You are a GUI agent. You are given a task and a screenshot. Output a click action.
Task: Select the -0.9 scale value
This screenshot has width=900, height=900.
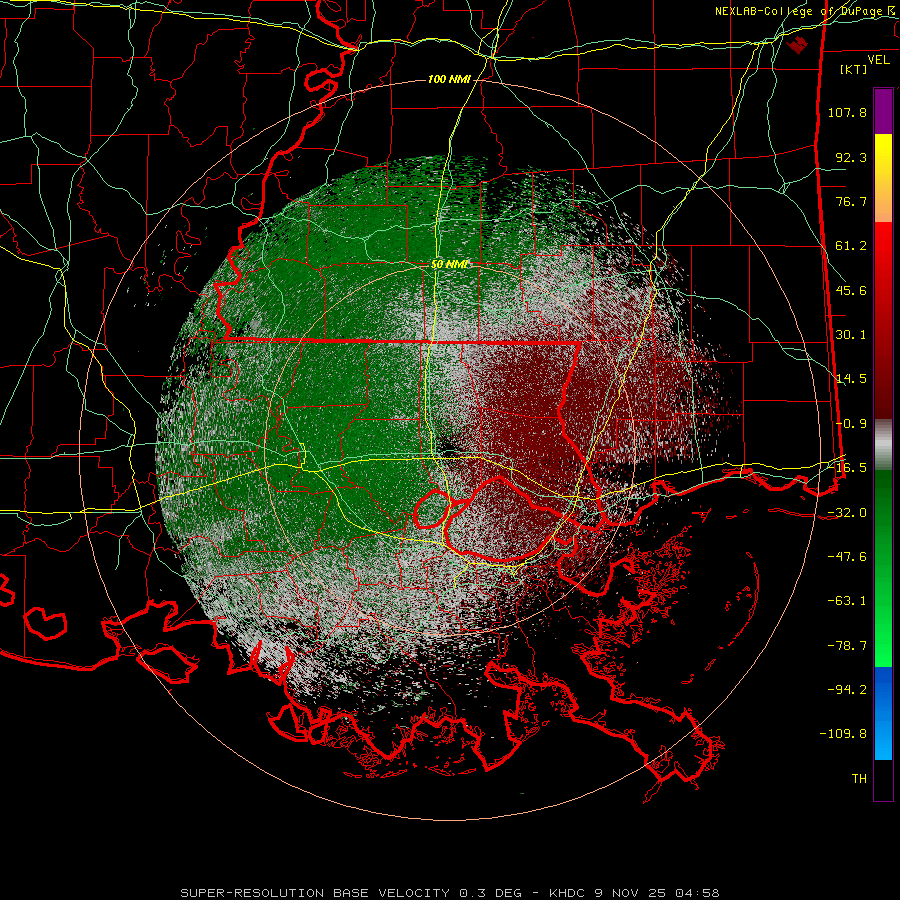851,424
